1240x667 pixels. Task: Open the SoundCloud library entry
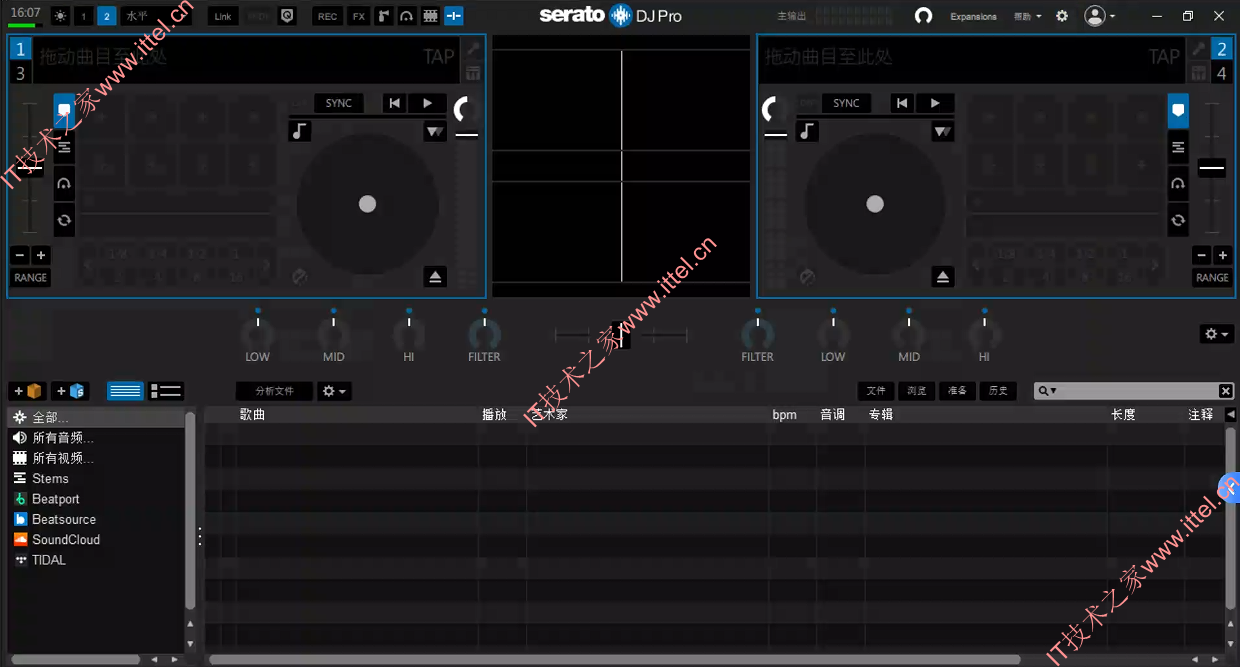[66, 539]
